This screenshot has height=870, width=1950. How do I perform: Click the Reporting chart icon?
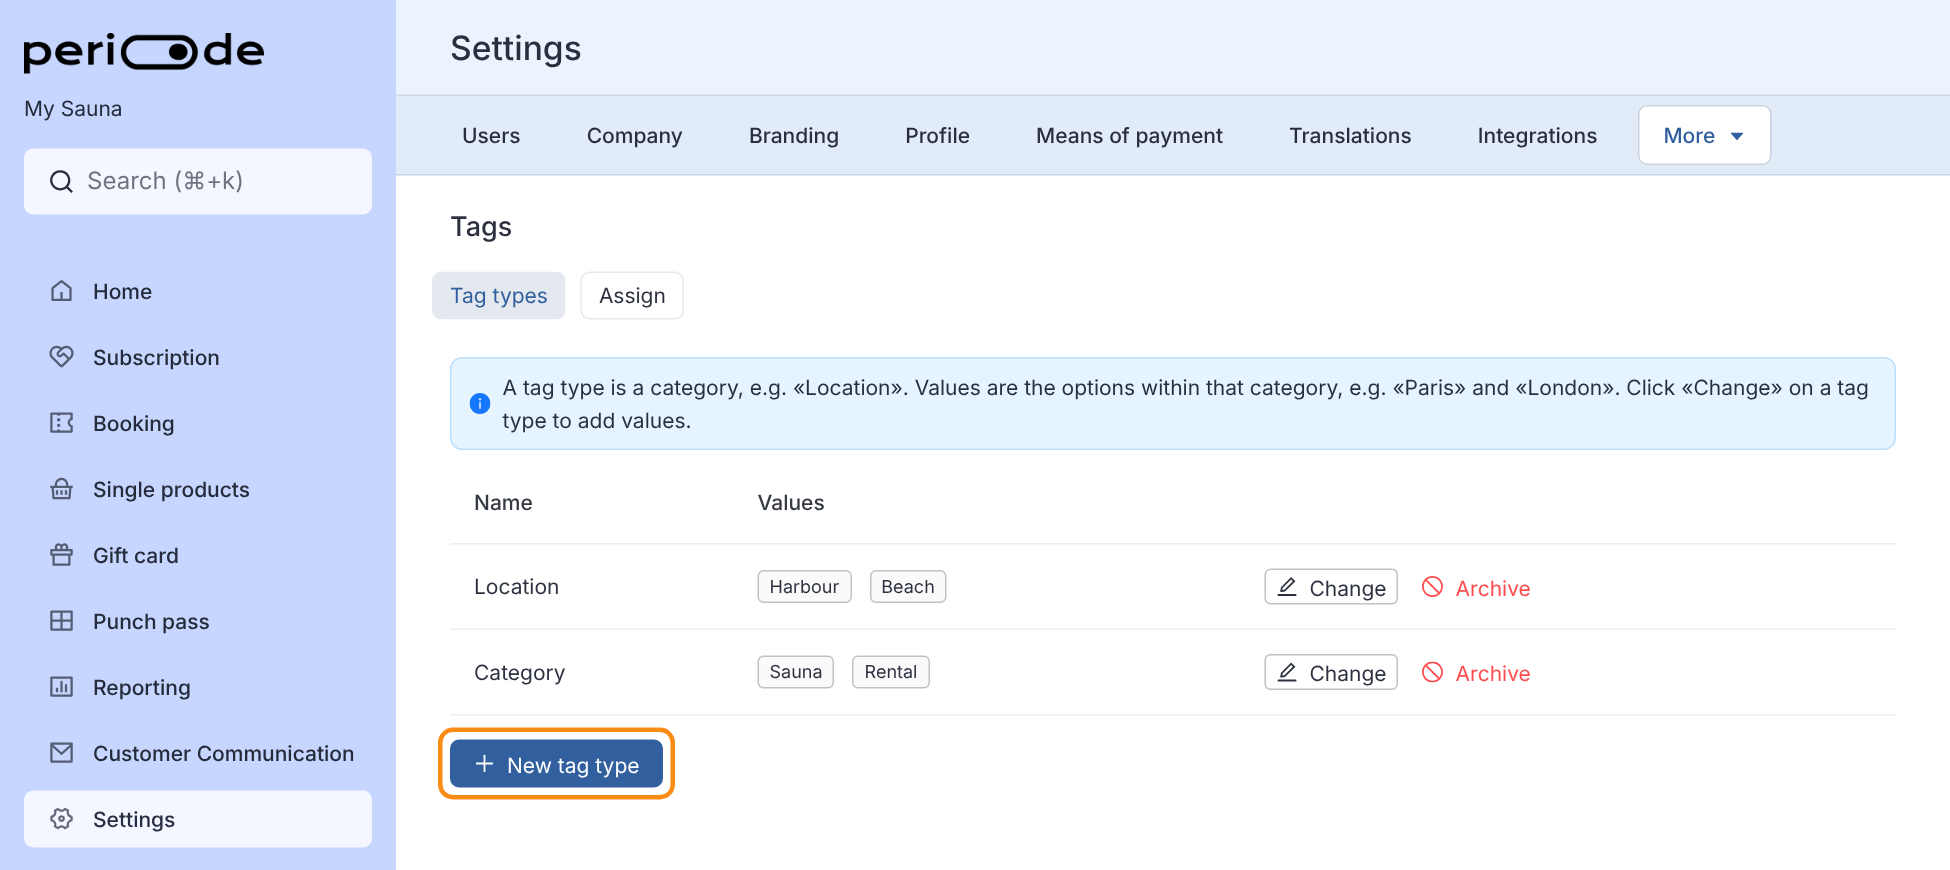pyautogui.click(x=62, y=687)
